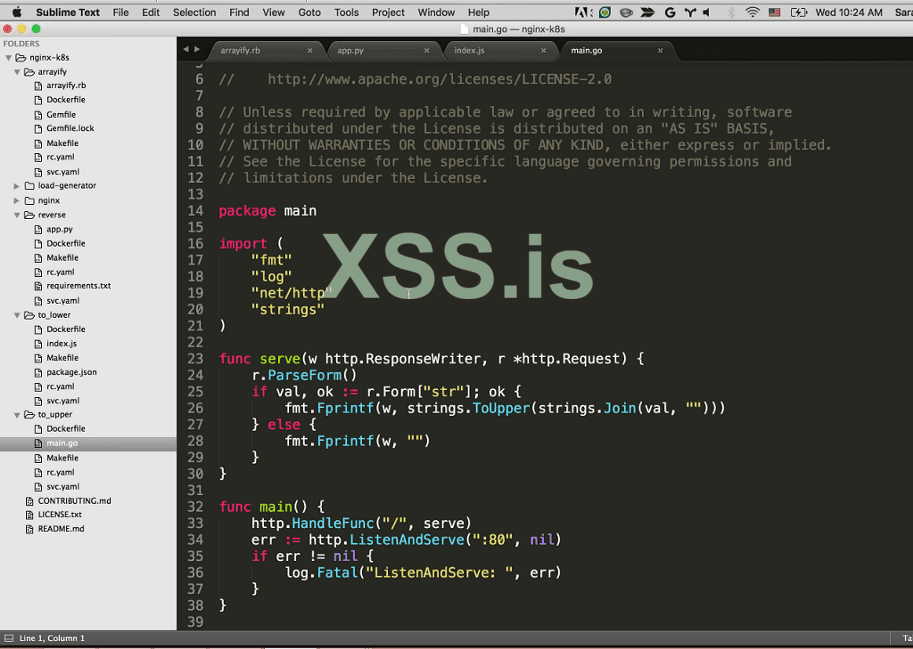913x649 pixels.
Task: Click the US flag input source icon
Action: [x=774, y=12]
